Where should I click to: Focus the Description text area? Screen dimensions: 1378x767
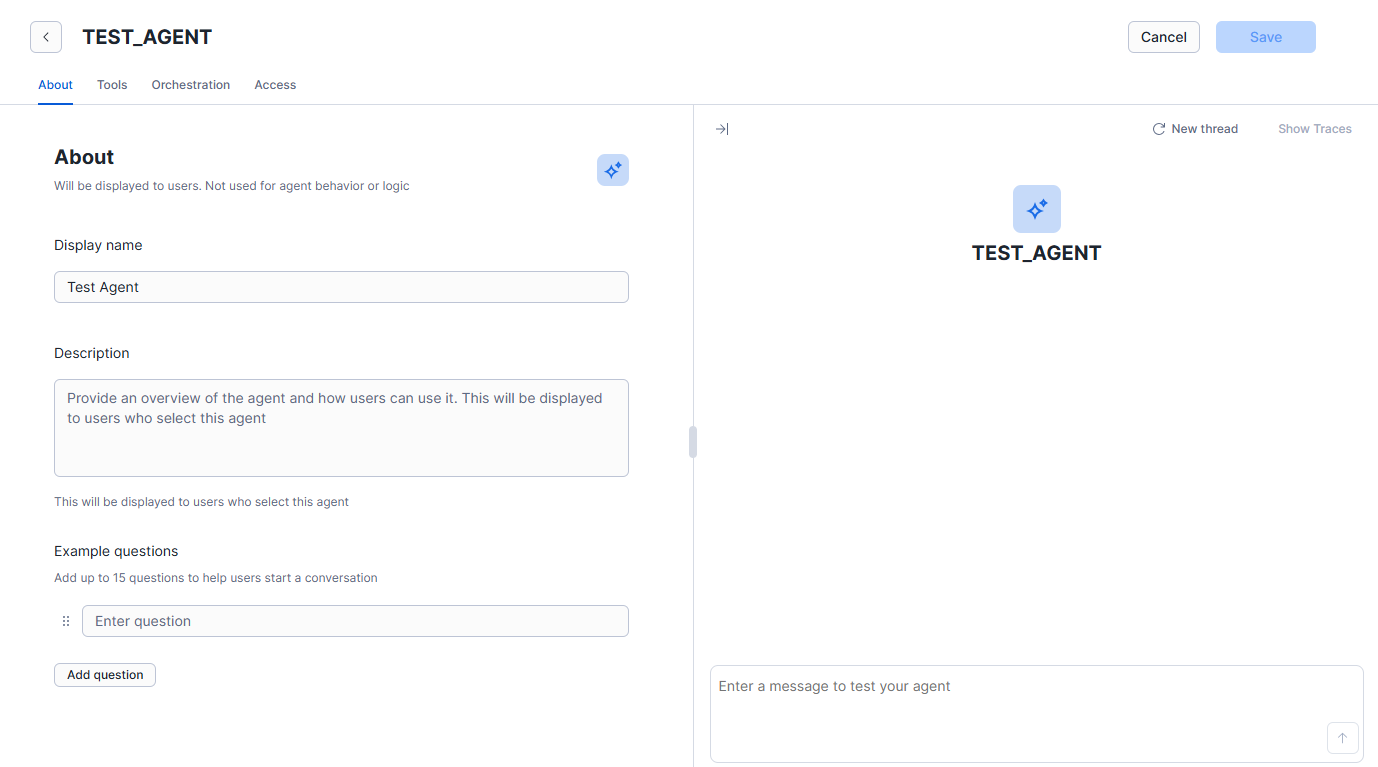[341, 428]
